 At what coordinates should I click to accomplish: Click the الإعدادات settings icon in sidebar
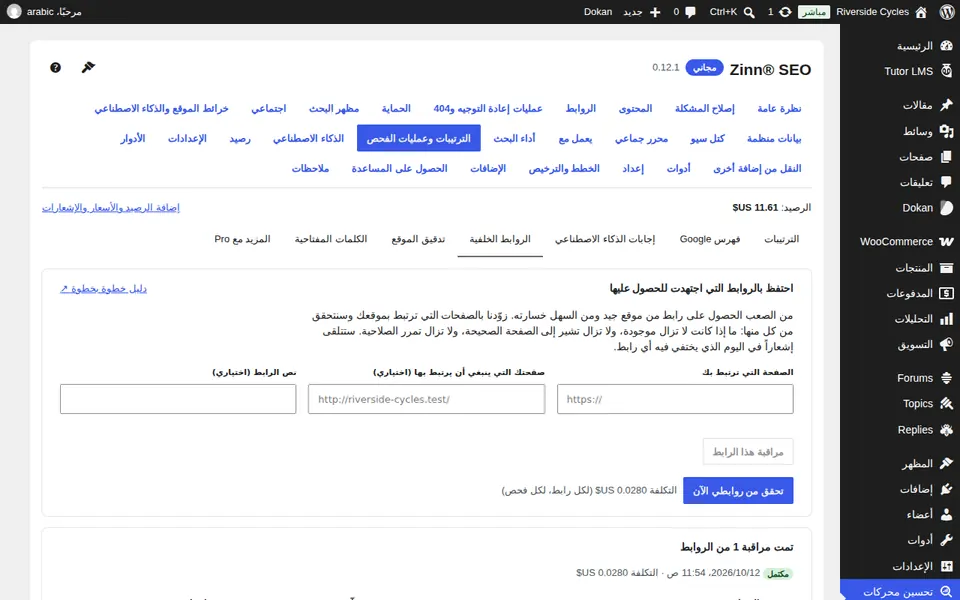click(947, 566)
